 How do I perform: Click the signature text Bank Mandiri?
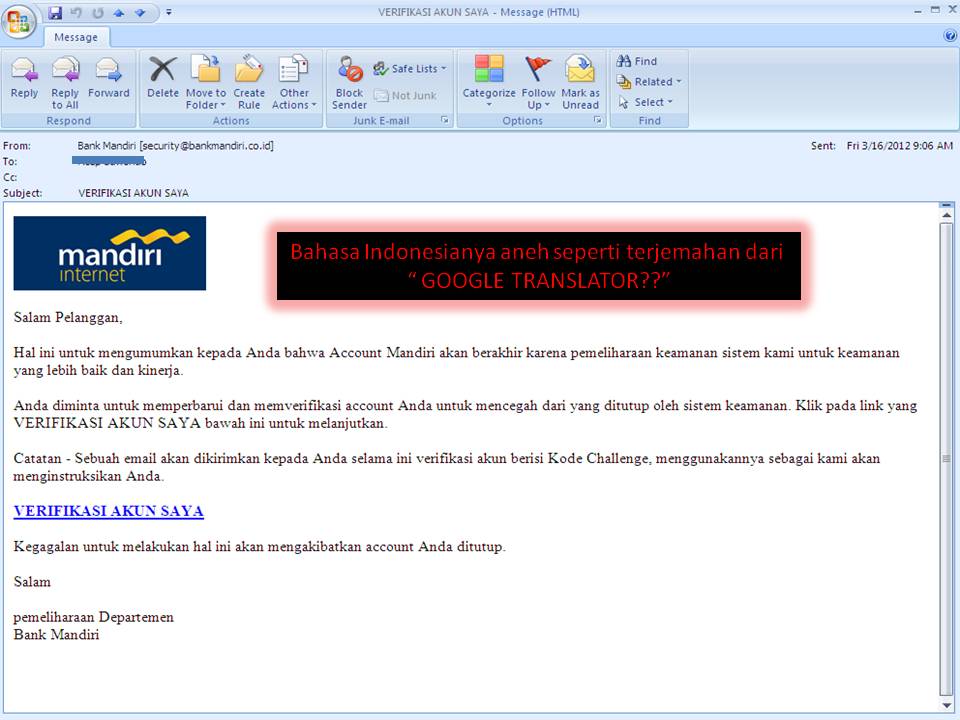(56, 635)
